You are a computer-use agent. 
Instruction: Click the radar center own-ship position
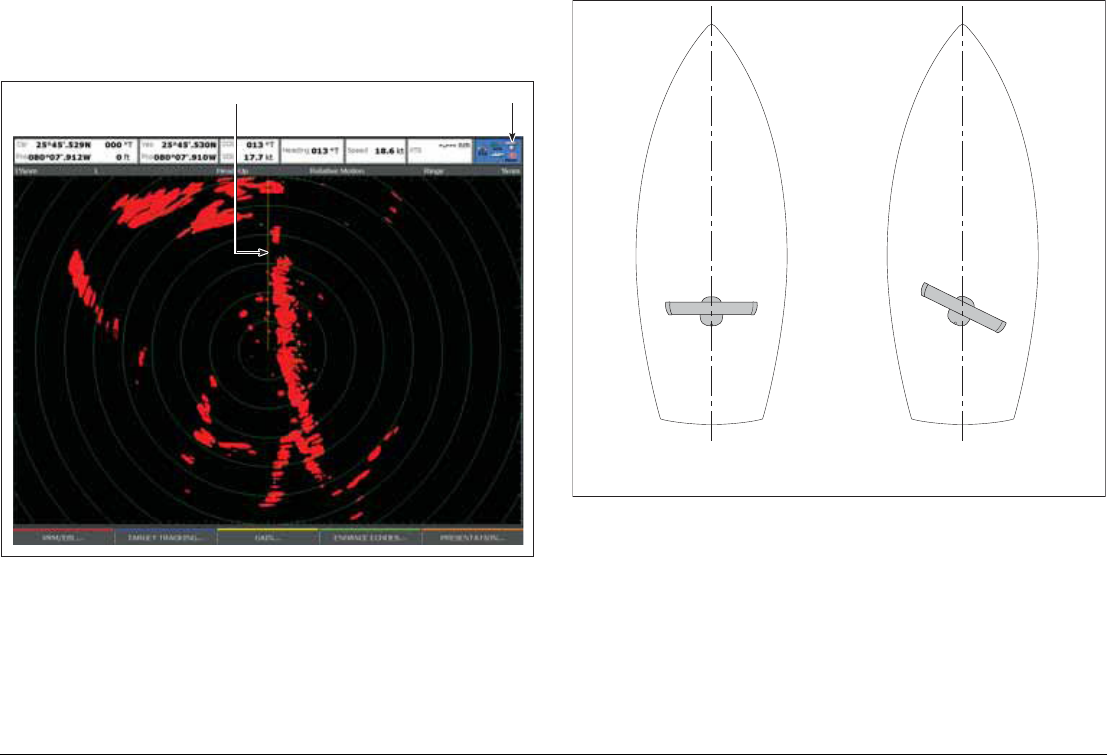268,348
